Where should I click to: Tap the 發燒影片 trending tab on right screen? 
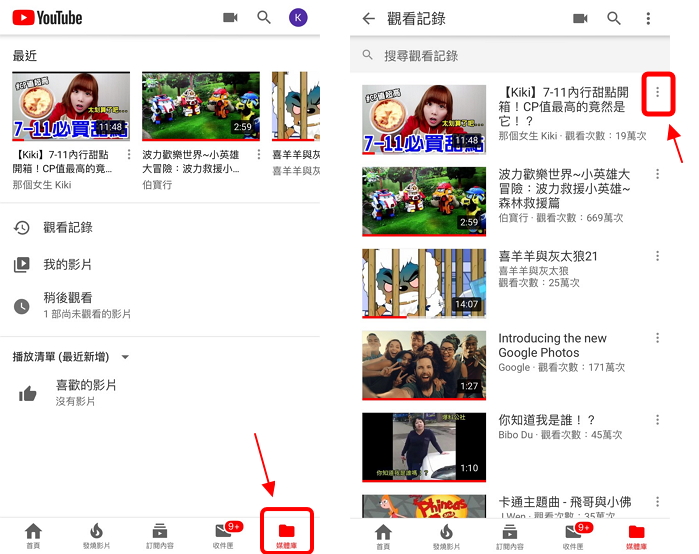(446, 536)
